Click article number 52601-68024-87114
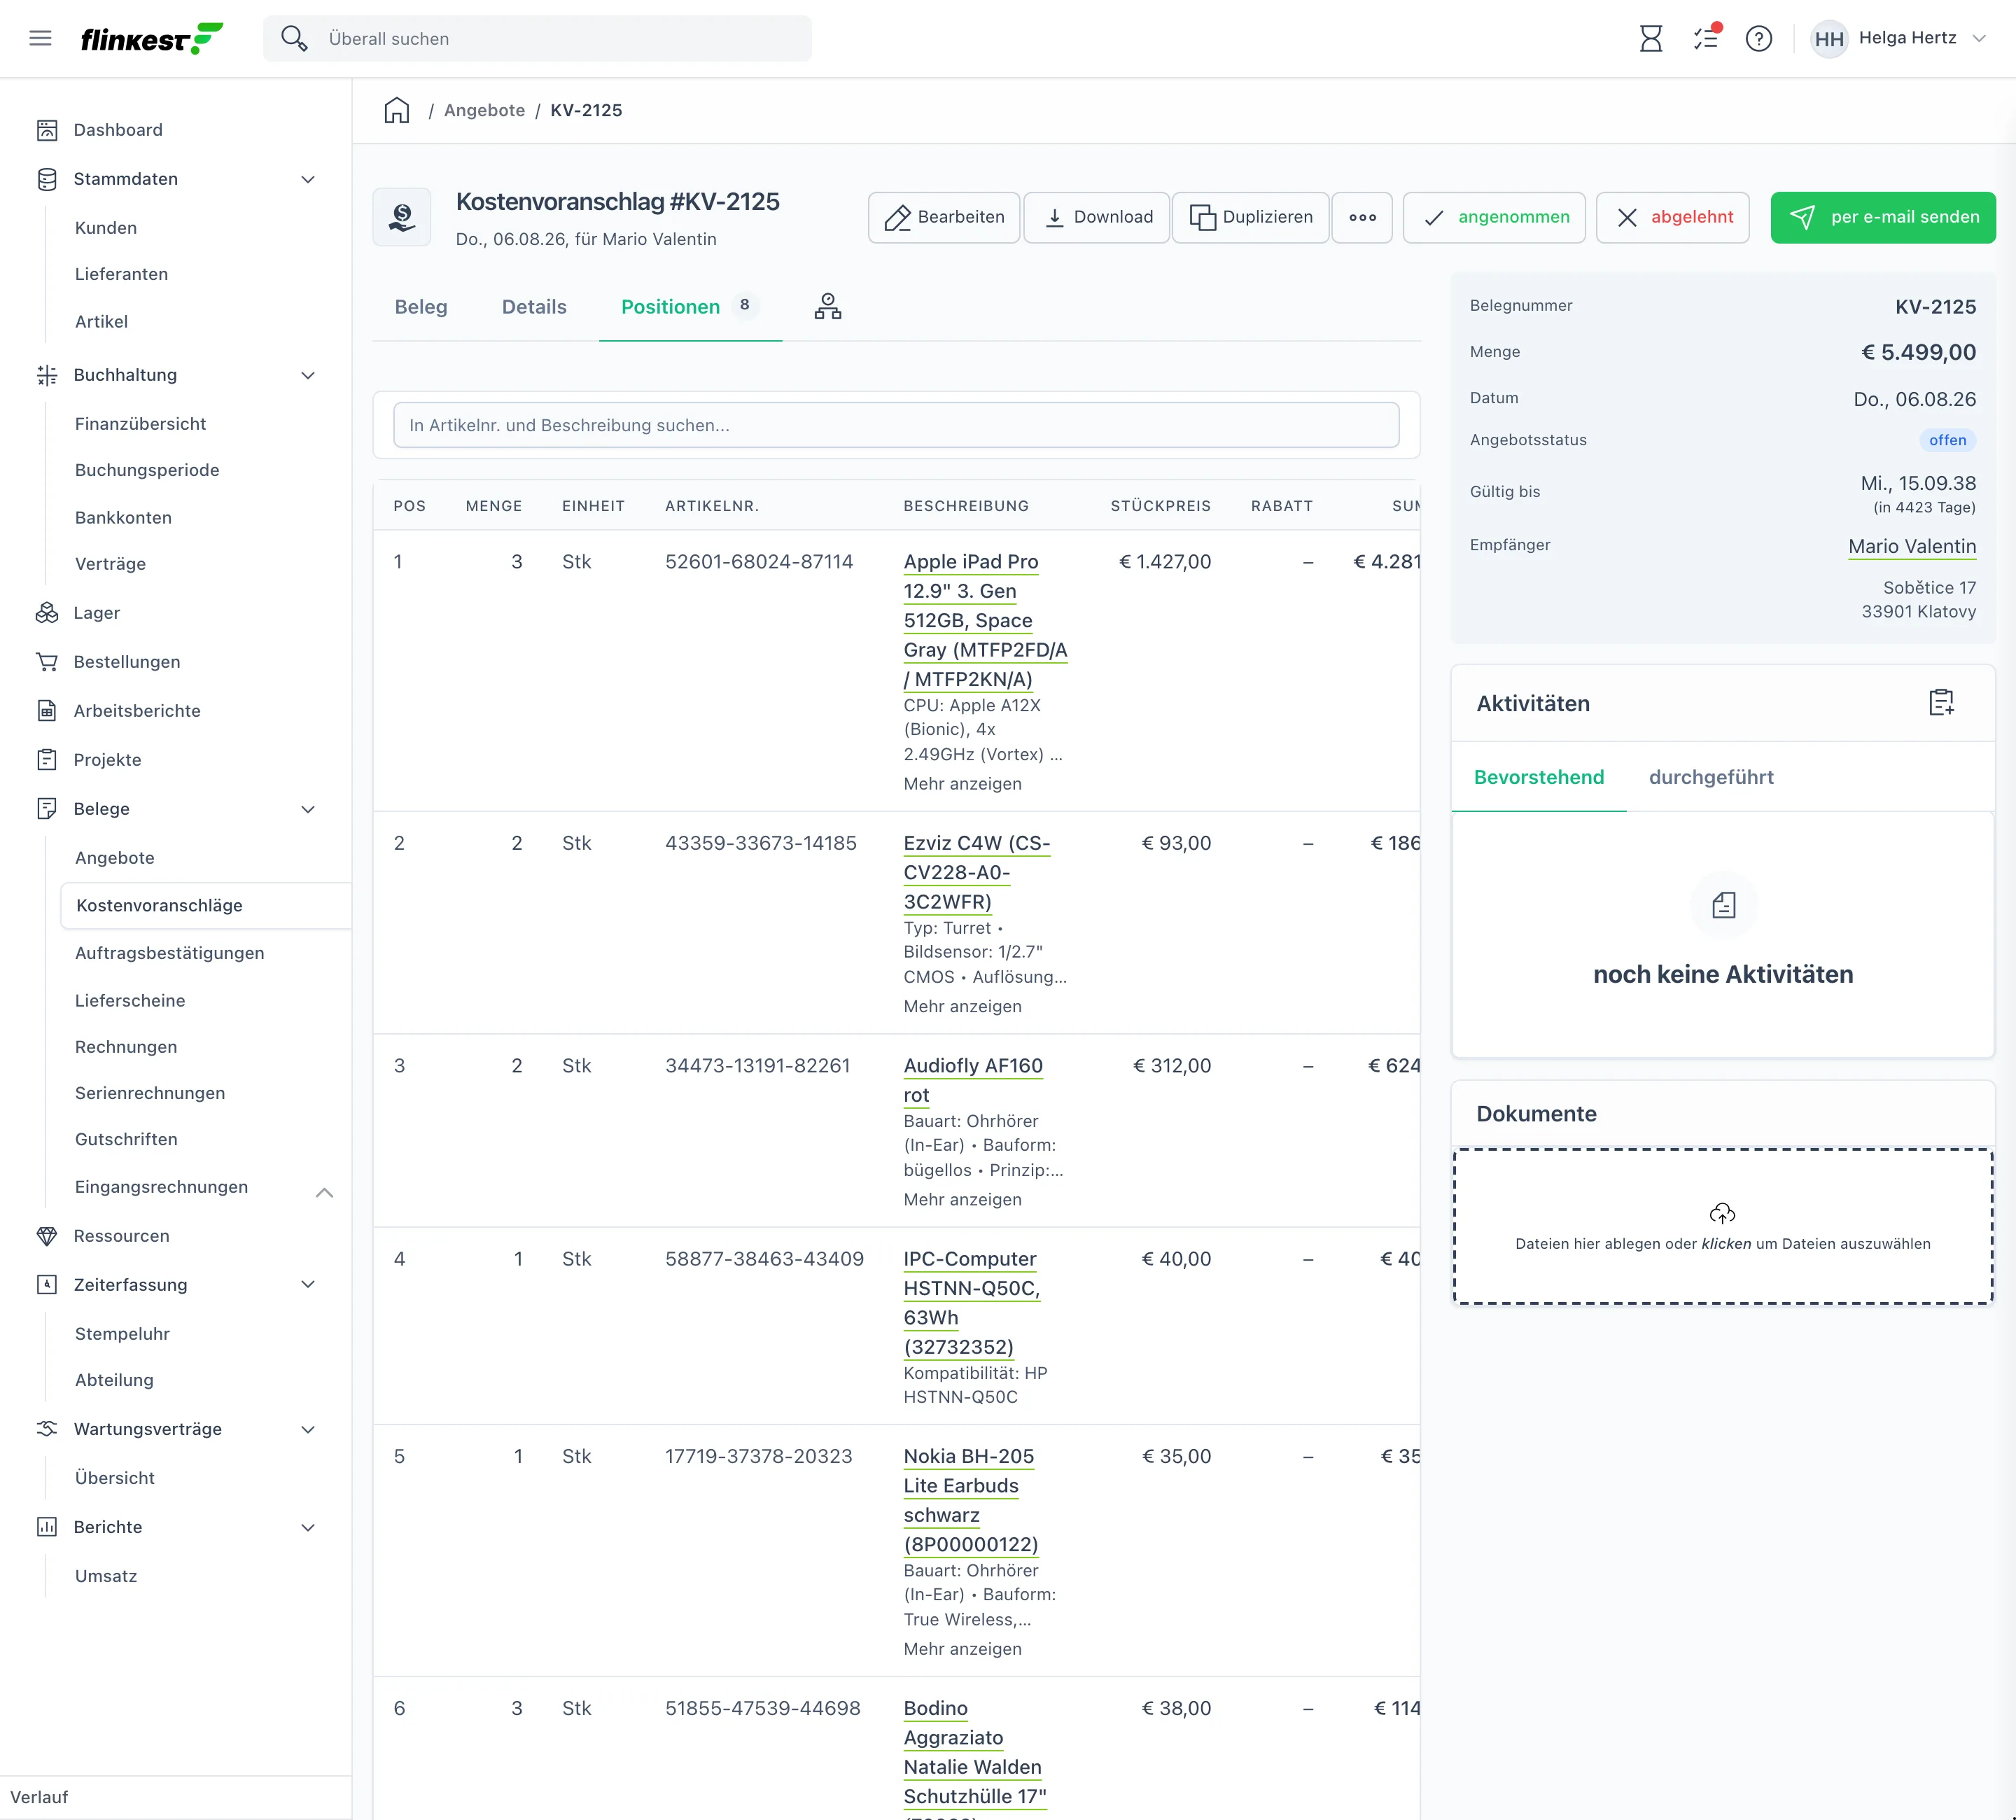The image size is (2016, 1820). coord(759,562)
